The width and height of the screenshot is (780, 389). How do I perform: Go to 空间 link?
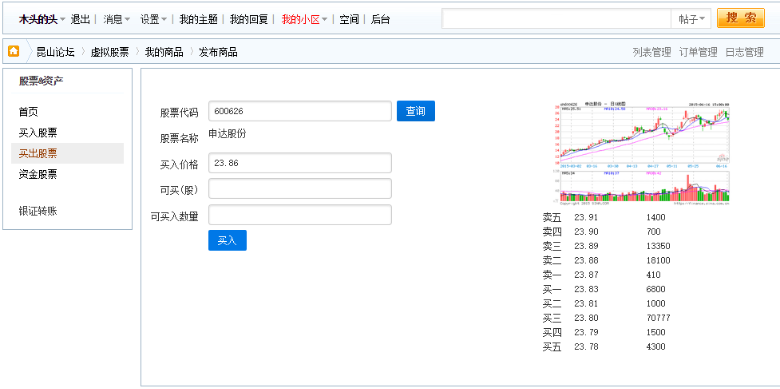pyautogui.click(x=349, y=20)
